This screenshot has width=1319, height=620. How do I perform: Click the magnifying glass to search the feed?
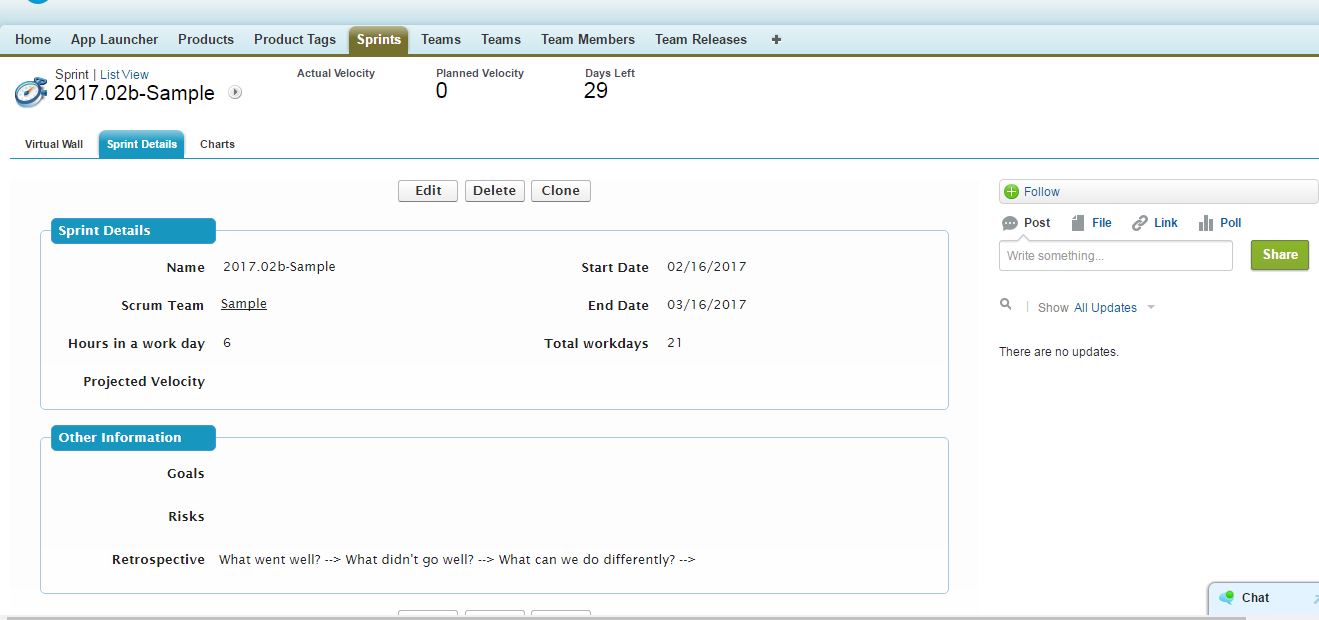point(1006,304)
